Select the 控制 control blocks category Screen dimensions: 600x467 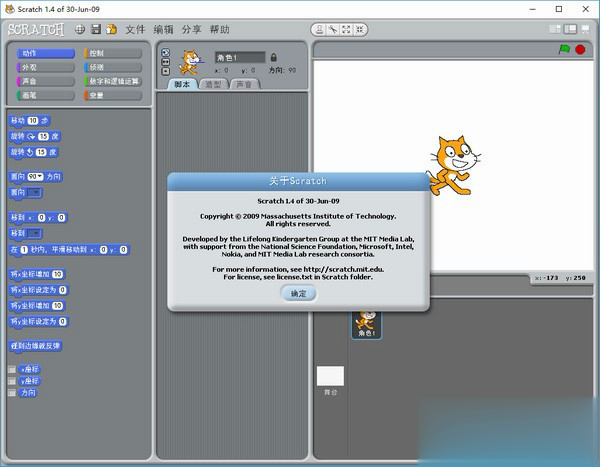click(113, 53)
